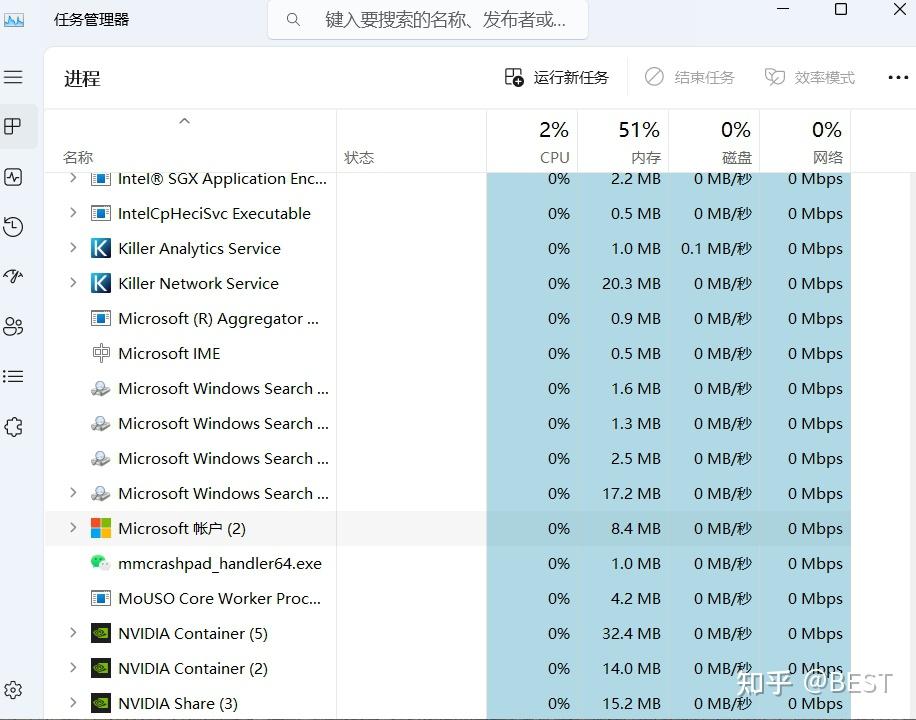Open the Startup apps sidebar icon
Screen dimensions: 916x720
tap(13, 275)
